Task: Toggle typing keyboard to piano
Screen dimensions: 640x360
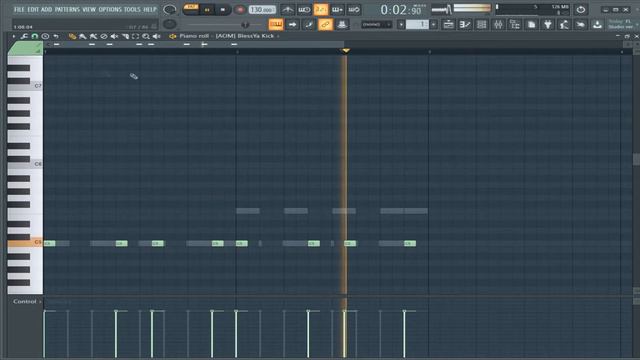Action: (x=276, y=24)
